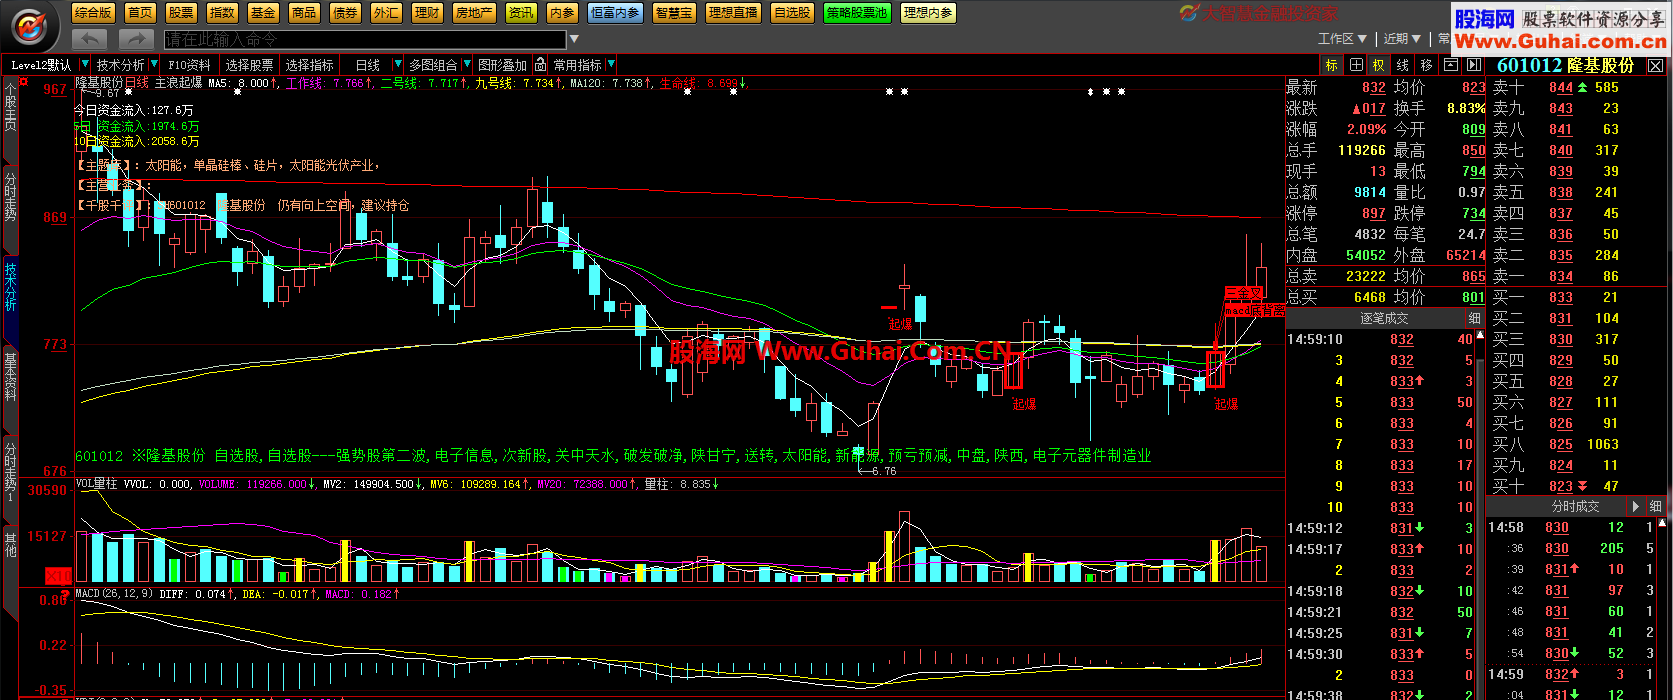Click the 分时成交 panel header

1575,506
